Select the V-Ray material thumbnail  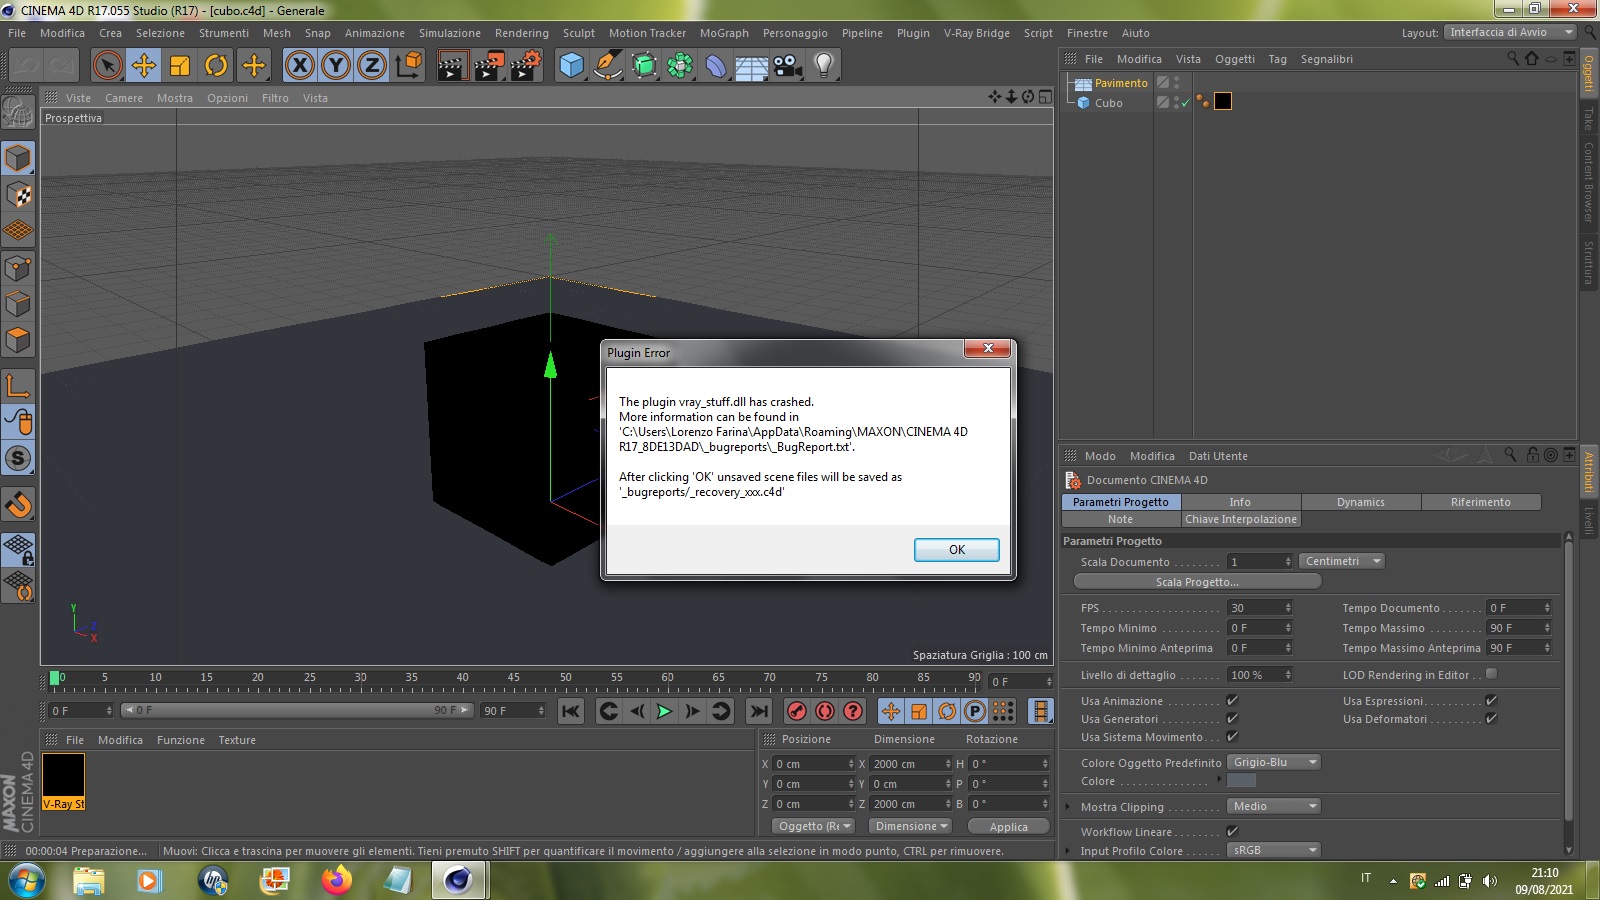coord(63,781)
